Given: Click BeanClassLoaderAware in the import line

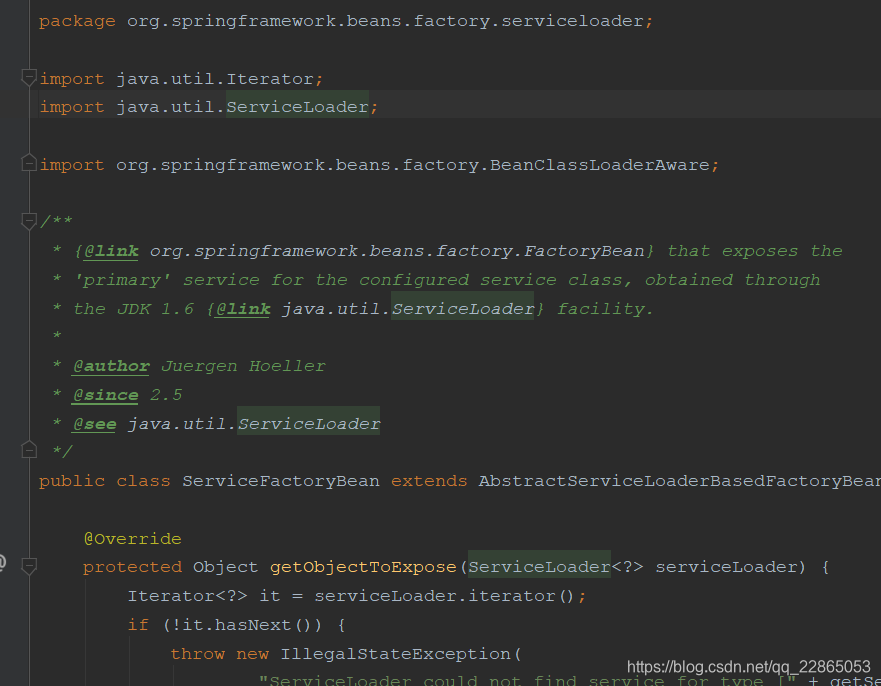Looking at the screenshot, I should pos(600,165).
